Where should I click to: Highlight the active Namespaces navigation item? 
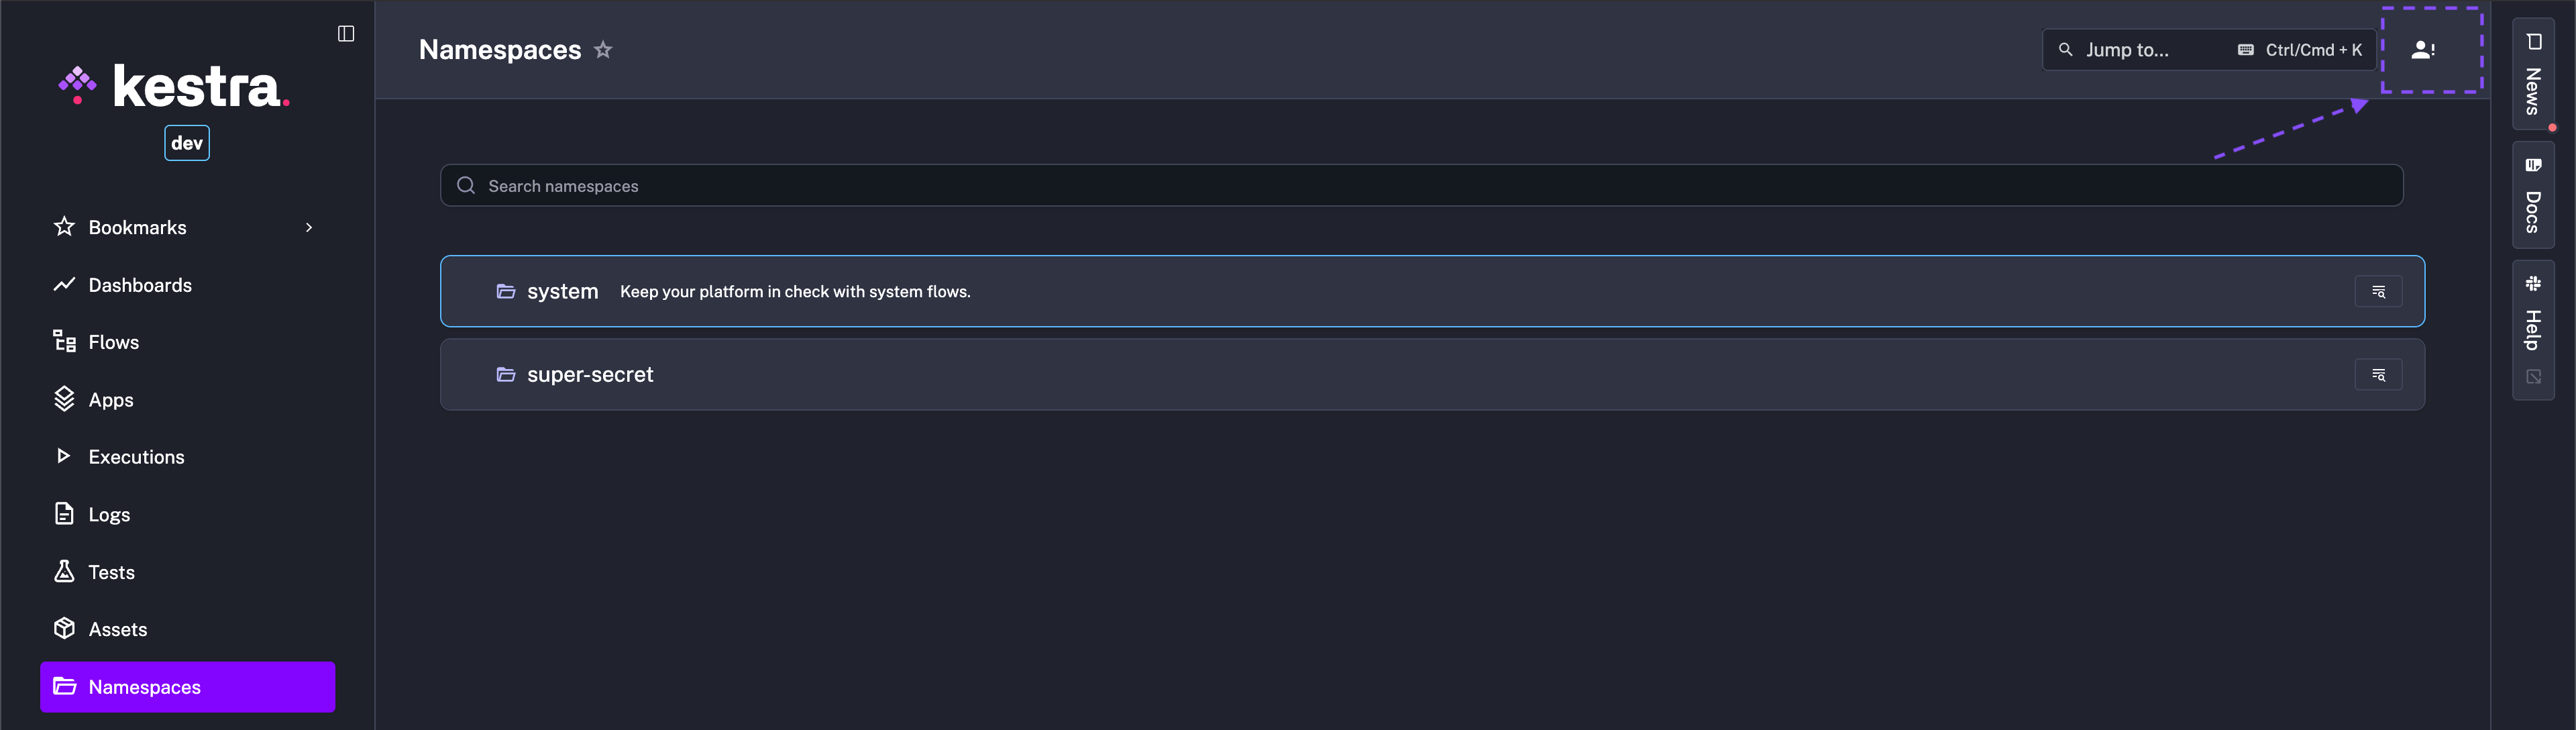click(143, 687)
